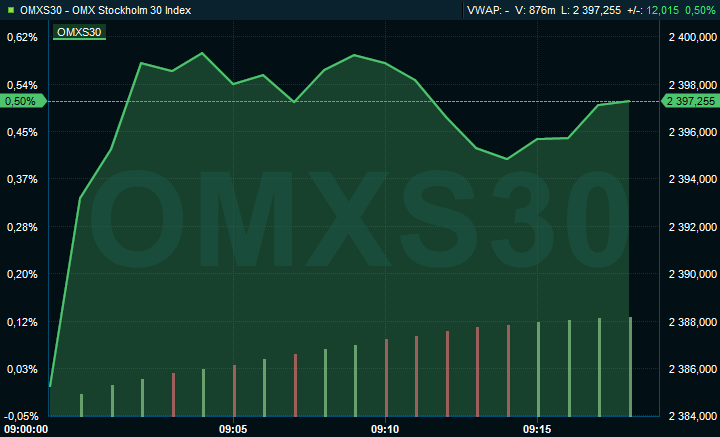Click the green square icon beside OMXS30 title

[x=11, y=10]
